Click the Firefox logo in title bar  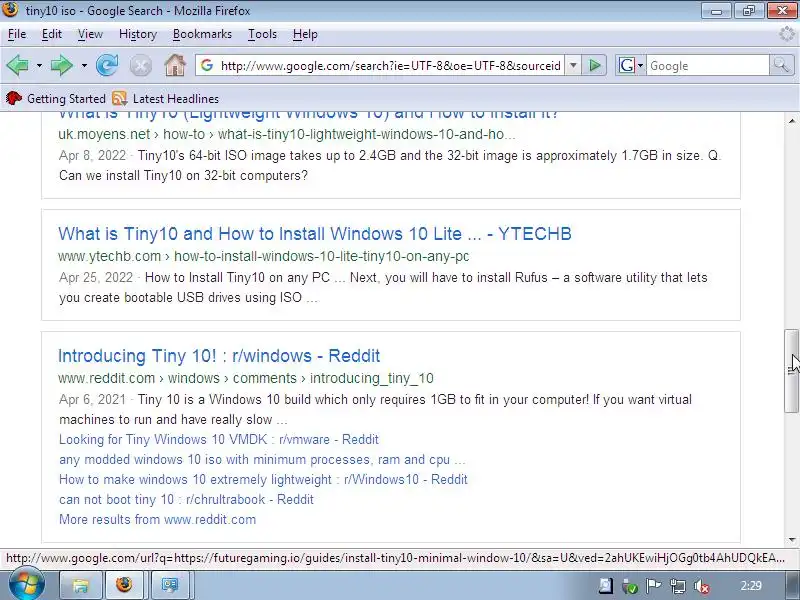(x=10, y=9)
